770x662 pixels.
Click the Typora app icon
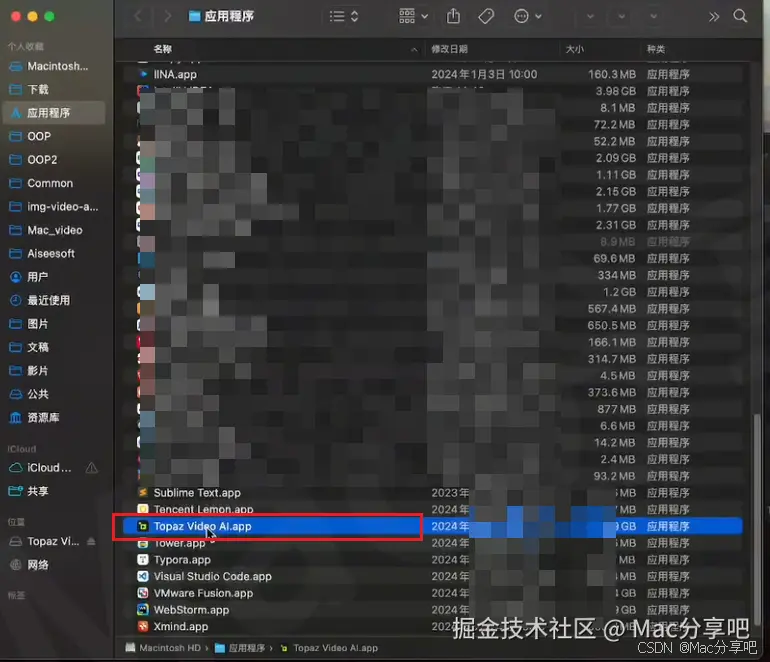[143, 559]
